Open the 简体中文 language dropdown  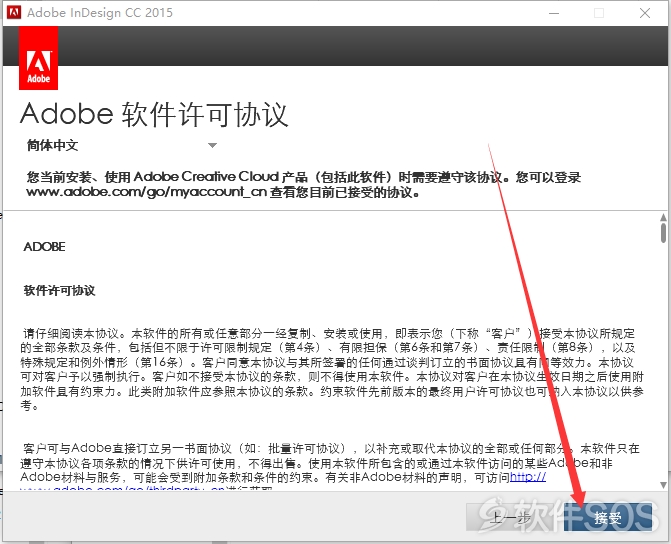122,146
